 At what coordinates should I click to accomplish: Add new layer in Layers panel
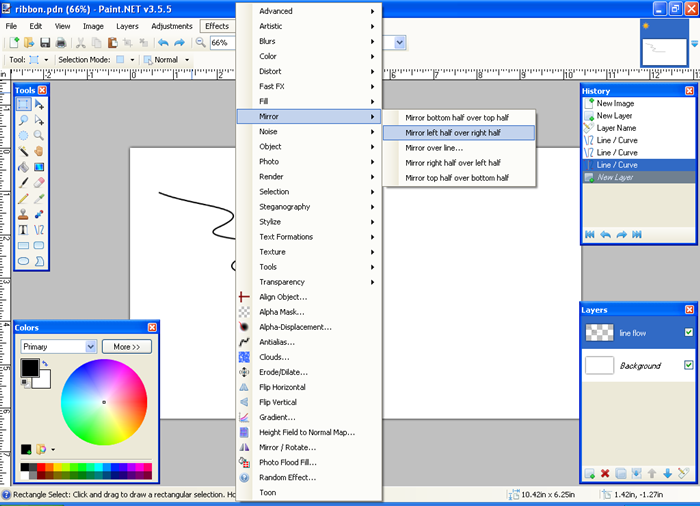point(589,473)
